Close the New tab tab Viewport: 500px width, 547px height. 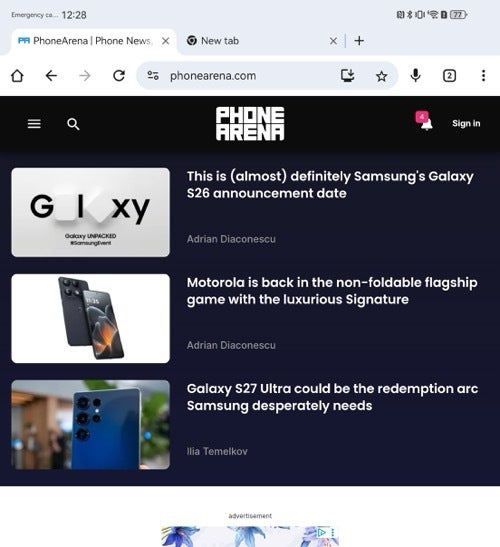333,41
